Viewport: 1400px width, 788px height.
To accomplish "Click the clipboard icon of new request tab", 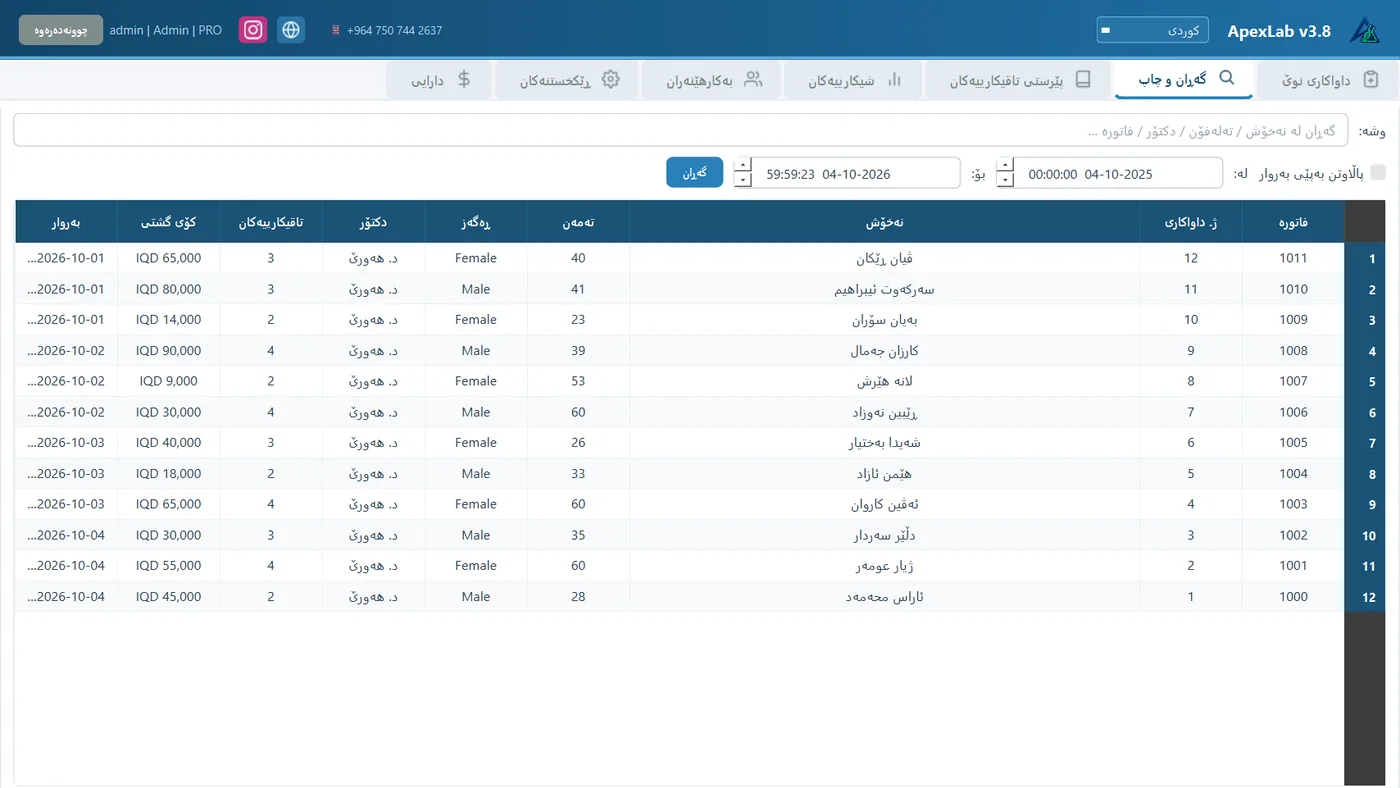I will pos(1371,79).
